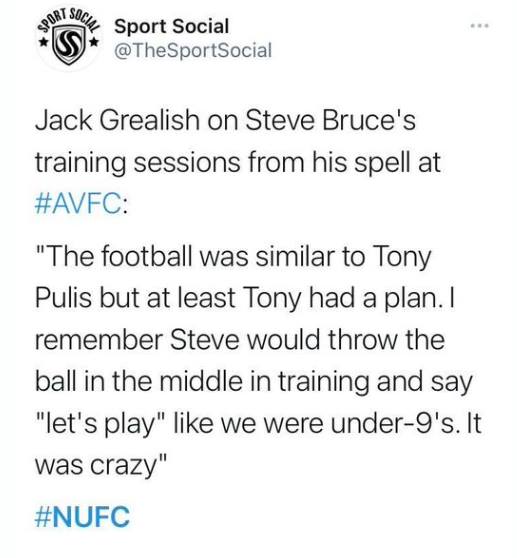Open the three-dot more options menu
The image size is (517, 558).
click(479, 25)
